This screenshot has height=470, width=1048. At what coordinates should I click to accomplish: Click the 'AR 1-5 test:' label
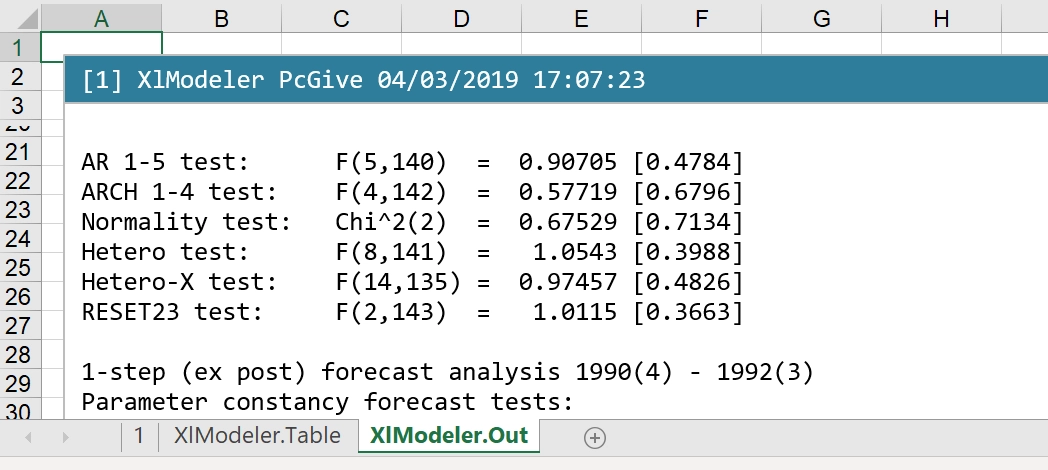(165, 162)
